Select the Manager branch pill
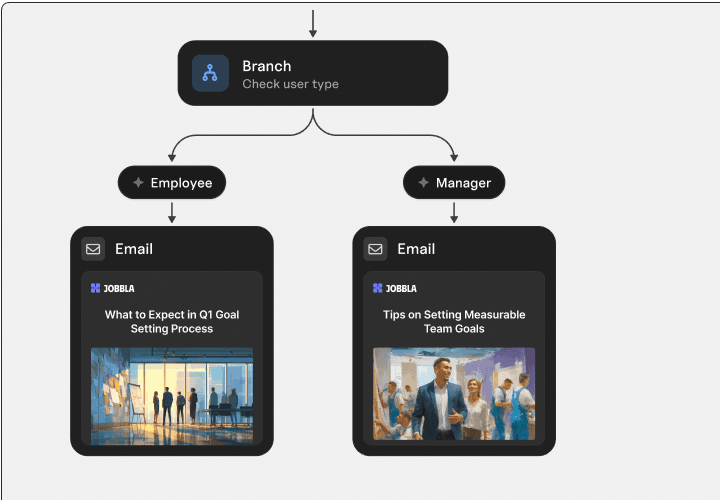 (x=454, y=182)
